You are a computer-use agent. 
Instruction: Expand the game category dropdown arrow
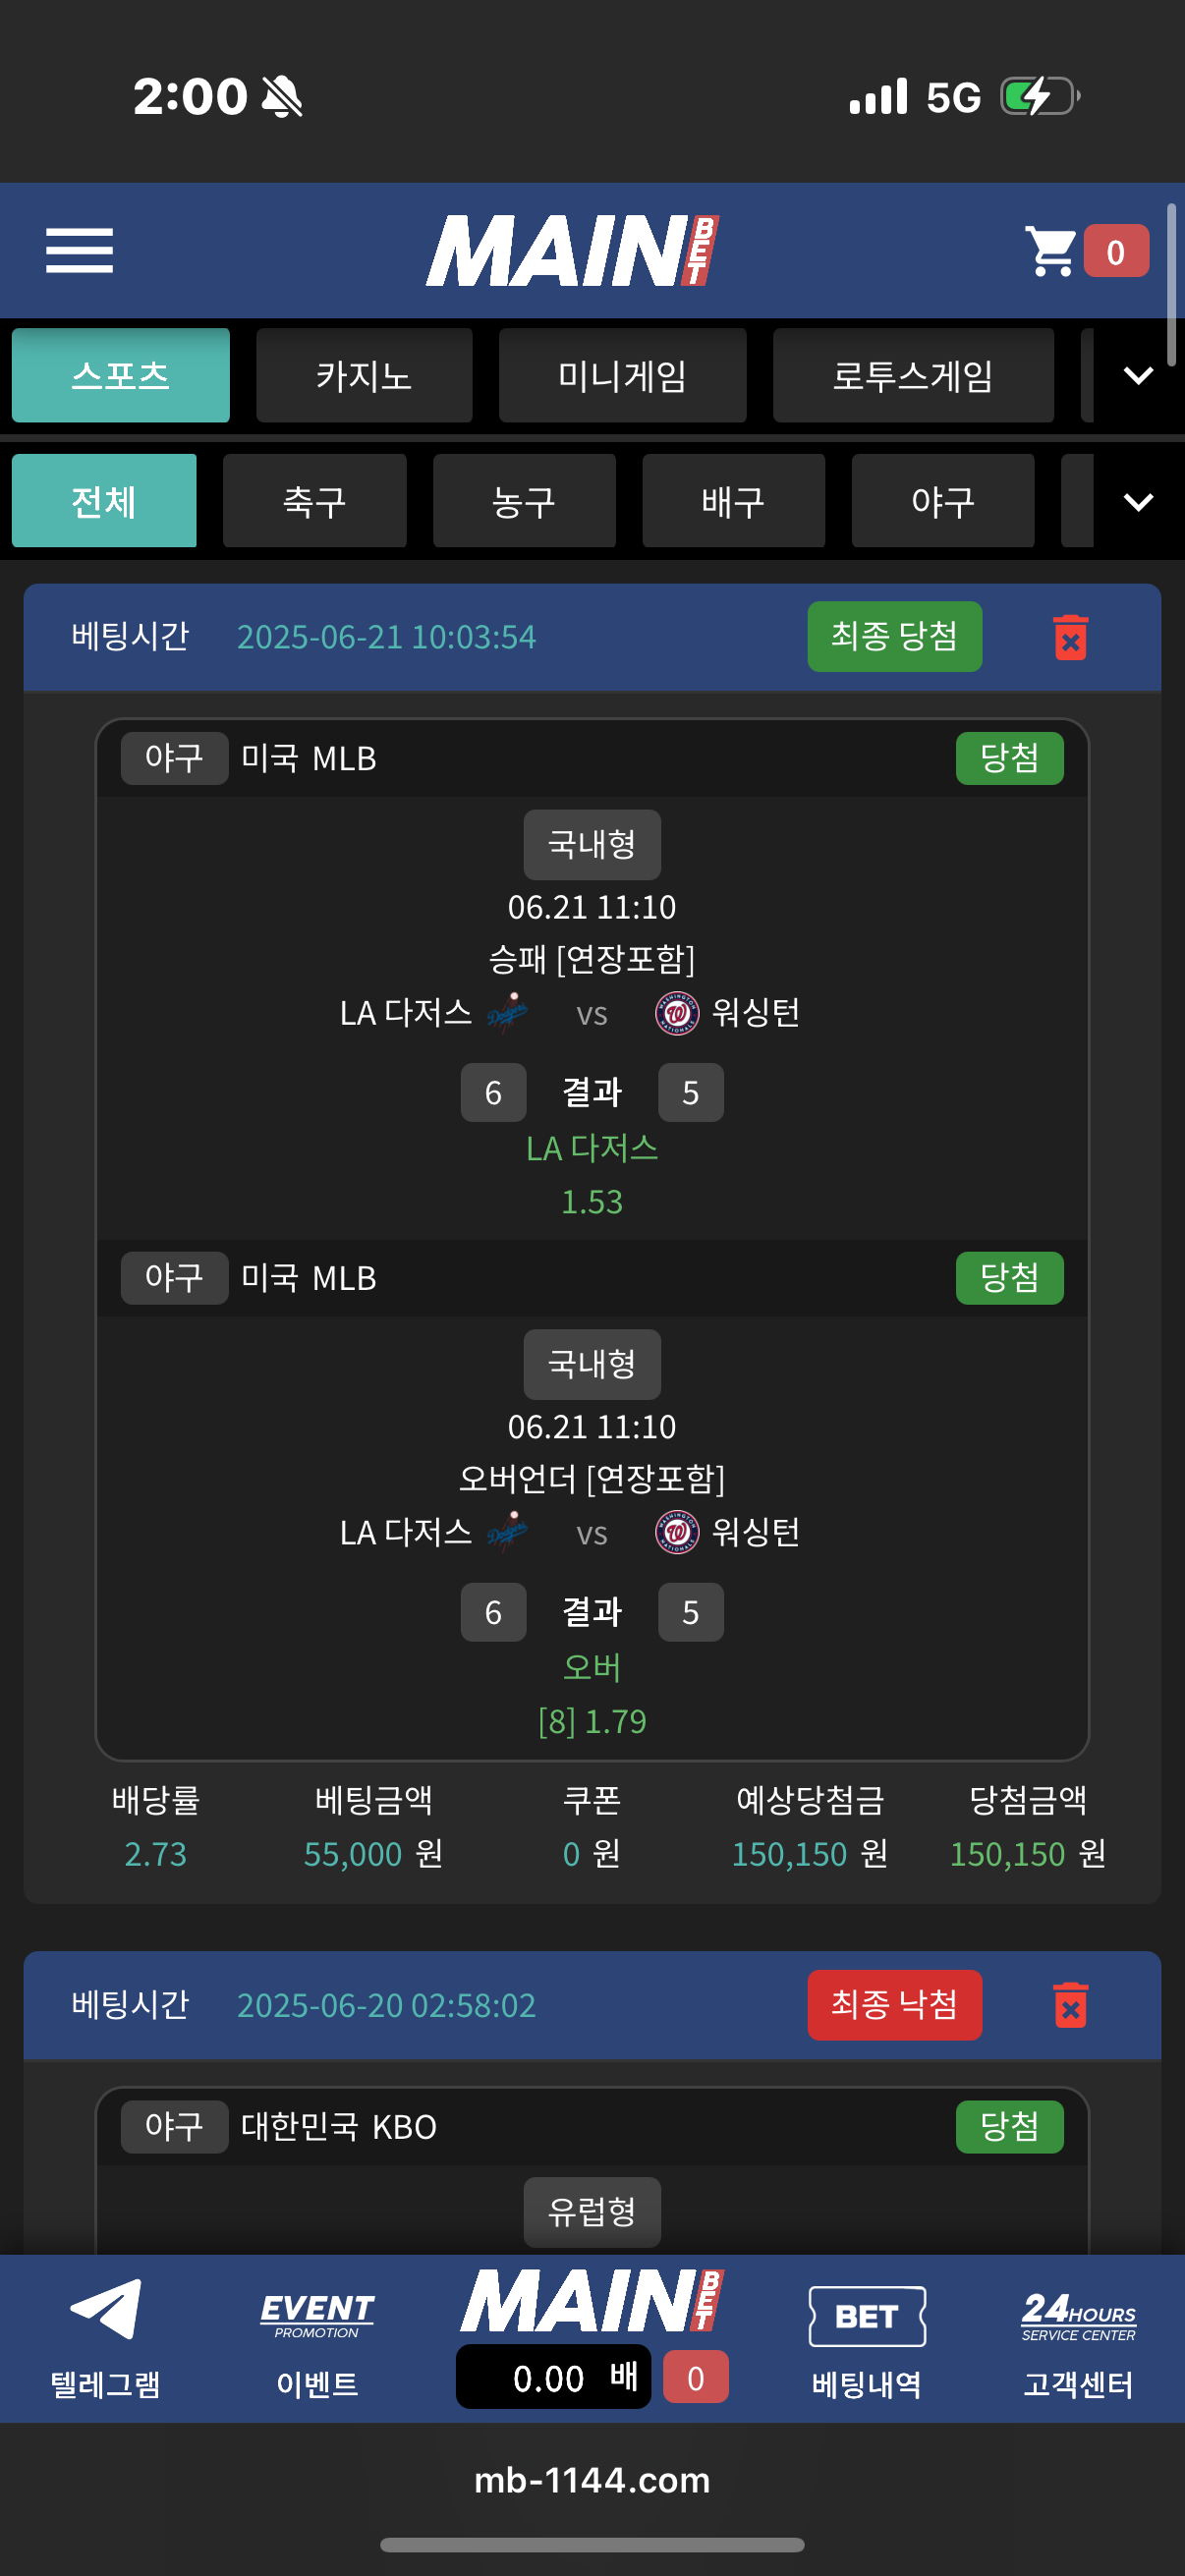[1138, 376]
